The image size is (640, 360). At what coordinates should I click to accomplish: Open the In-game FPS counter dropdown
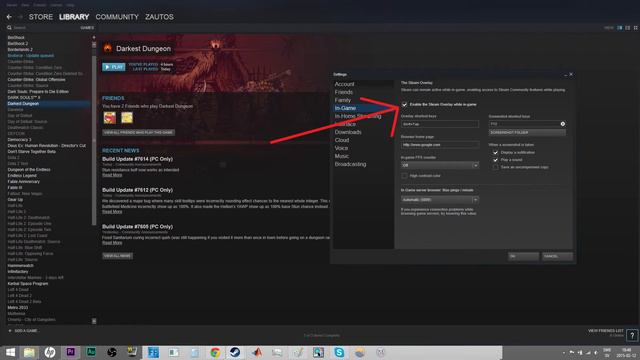click(440, 165)
